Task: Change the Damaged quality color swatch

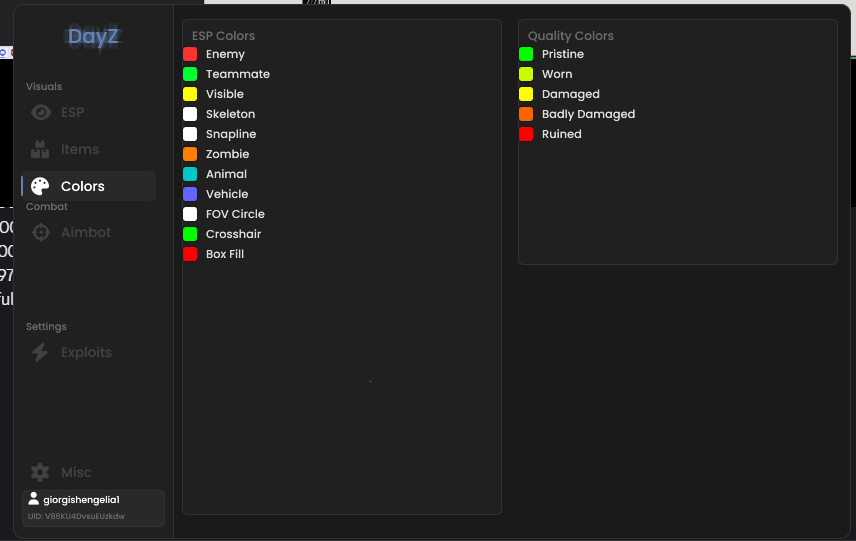Action: 526,94
